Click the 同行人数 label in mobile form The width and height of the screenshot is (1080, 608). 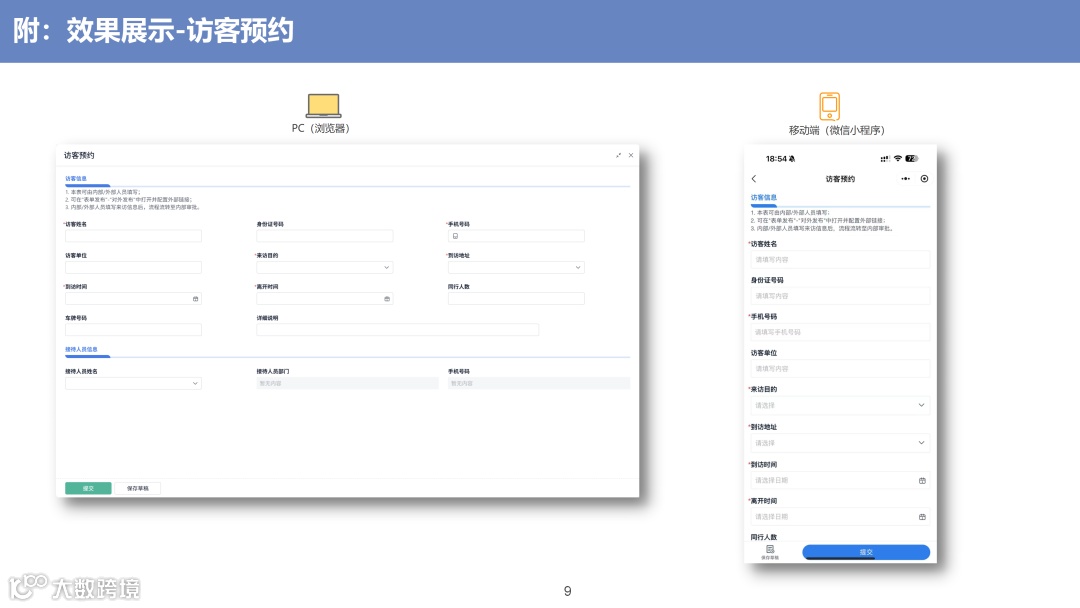[764, 537]
